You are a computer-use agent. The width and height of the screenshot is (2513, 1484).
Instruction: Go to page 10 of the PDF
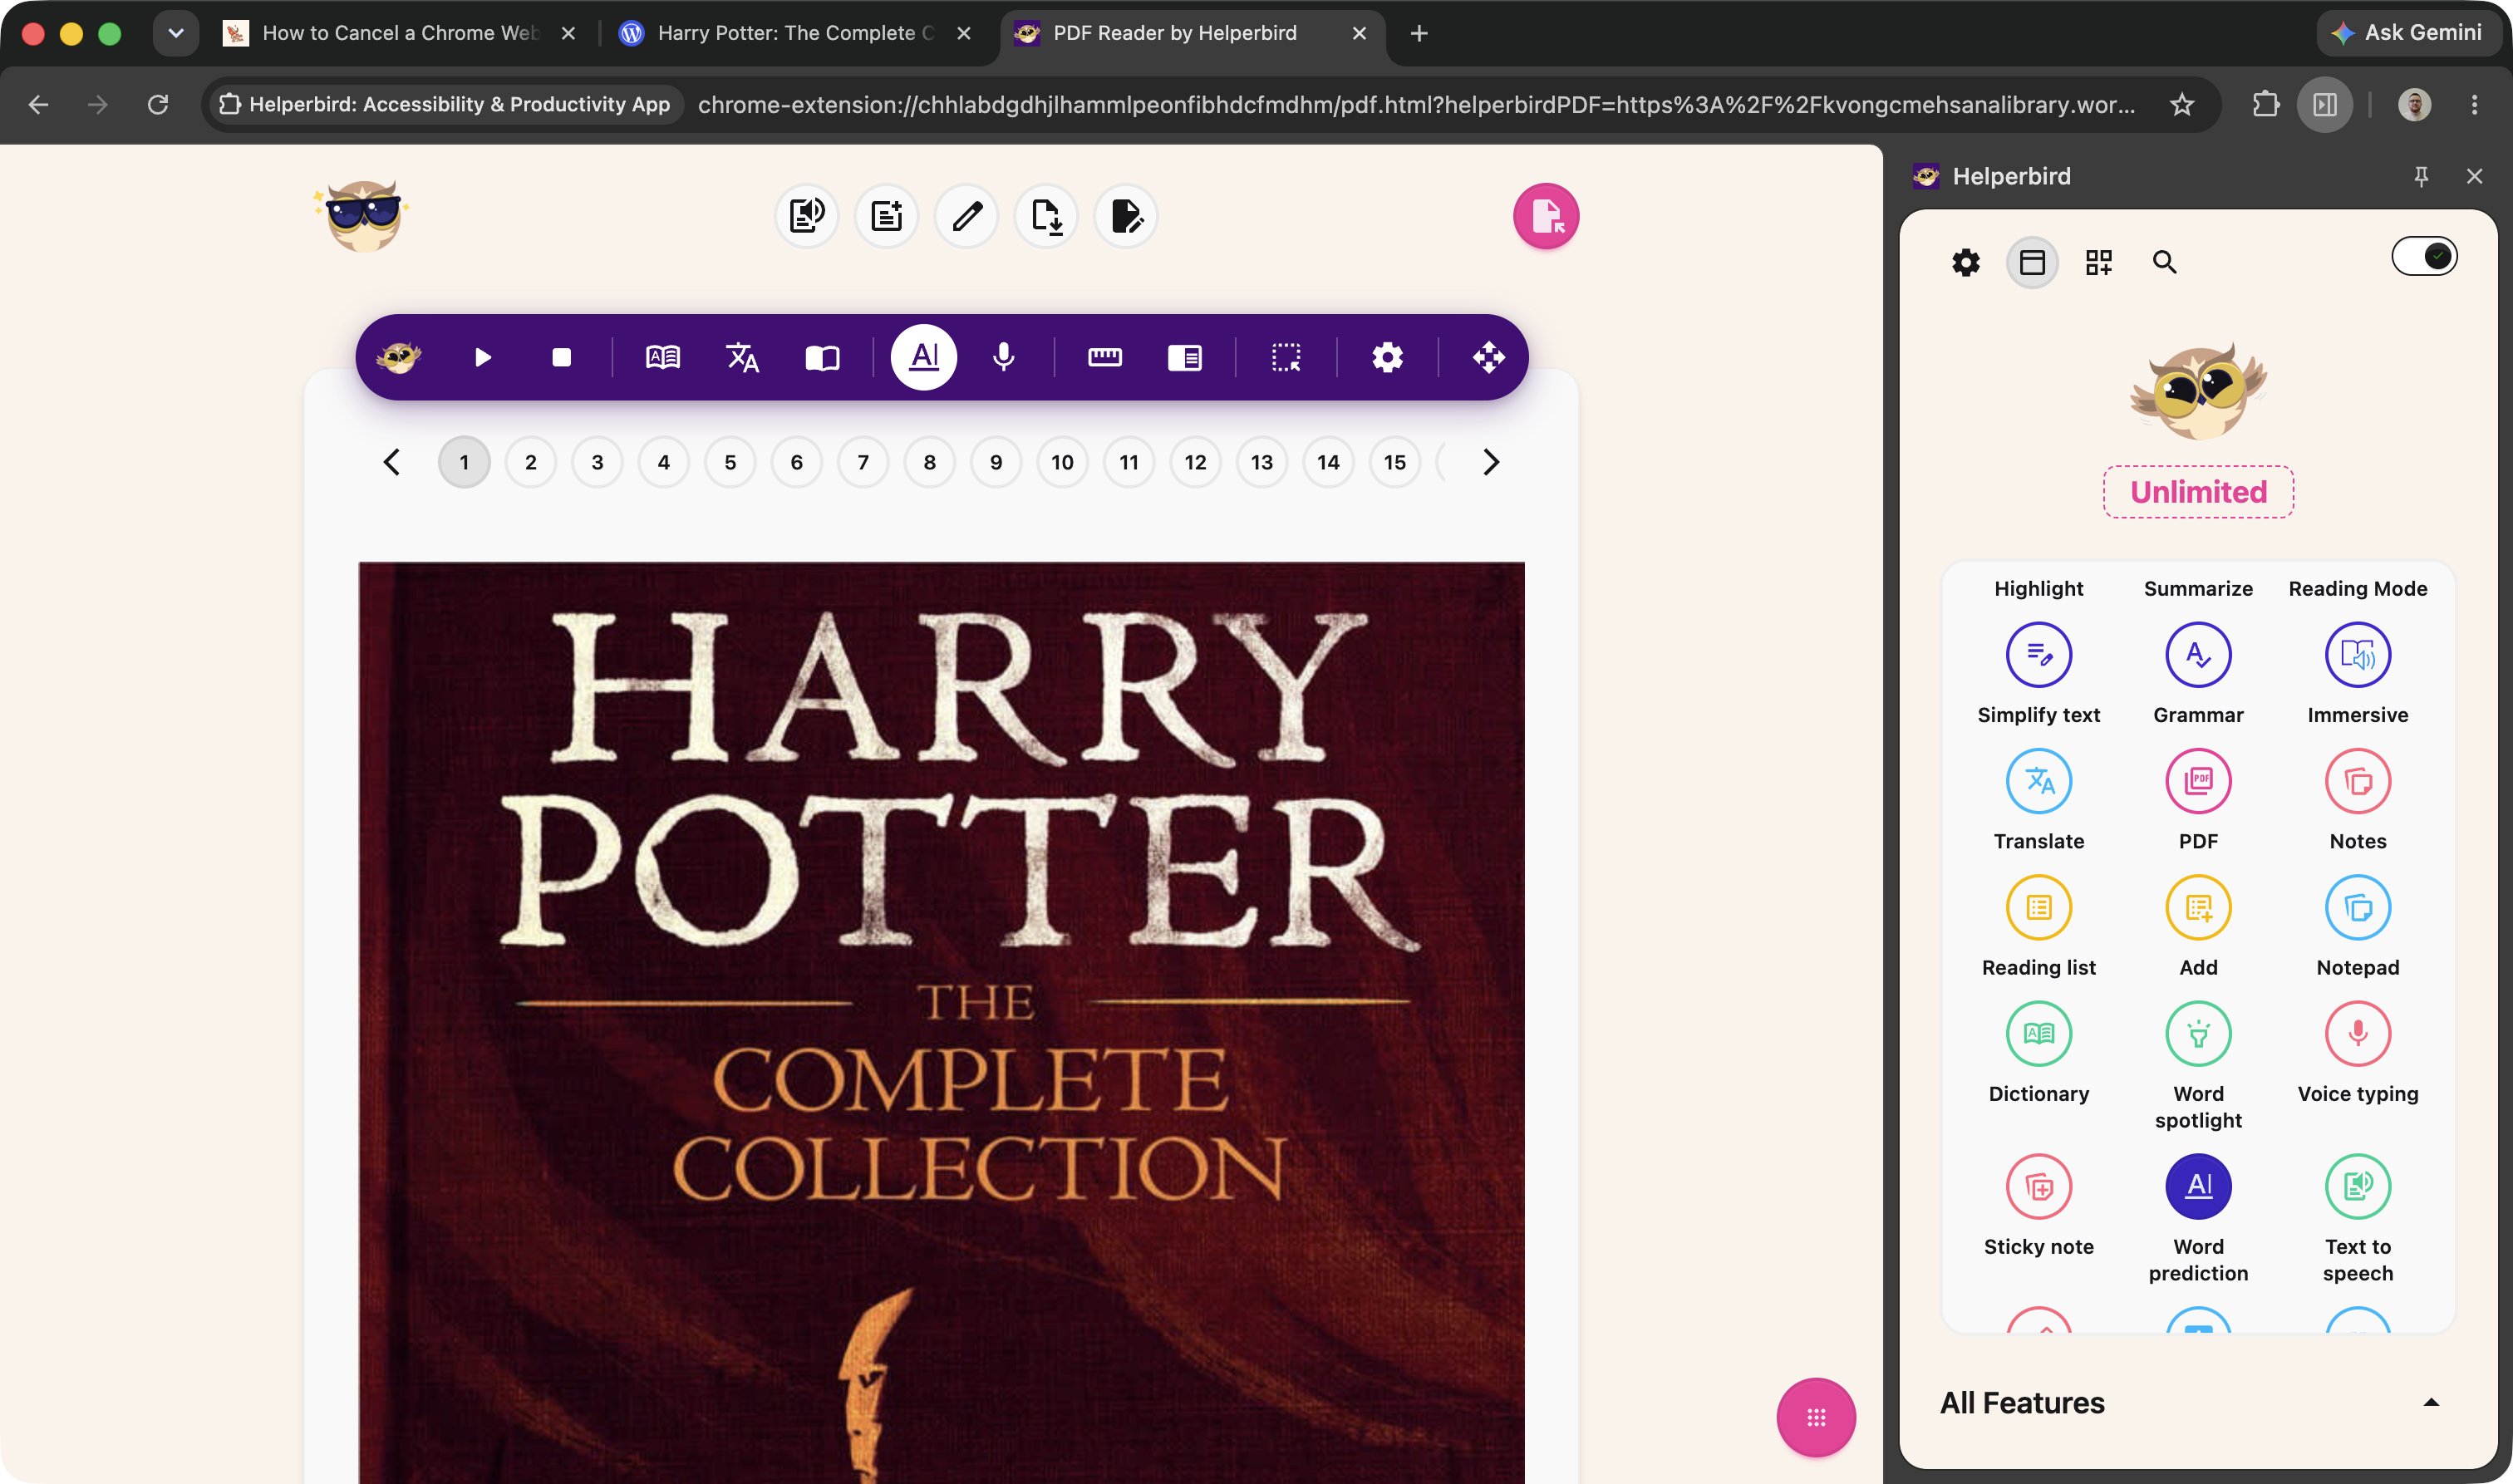1062,462
